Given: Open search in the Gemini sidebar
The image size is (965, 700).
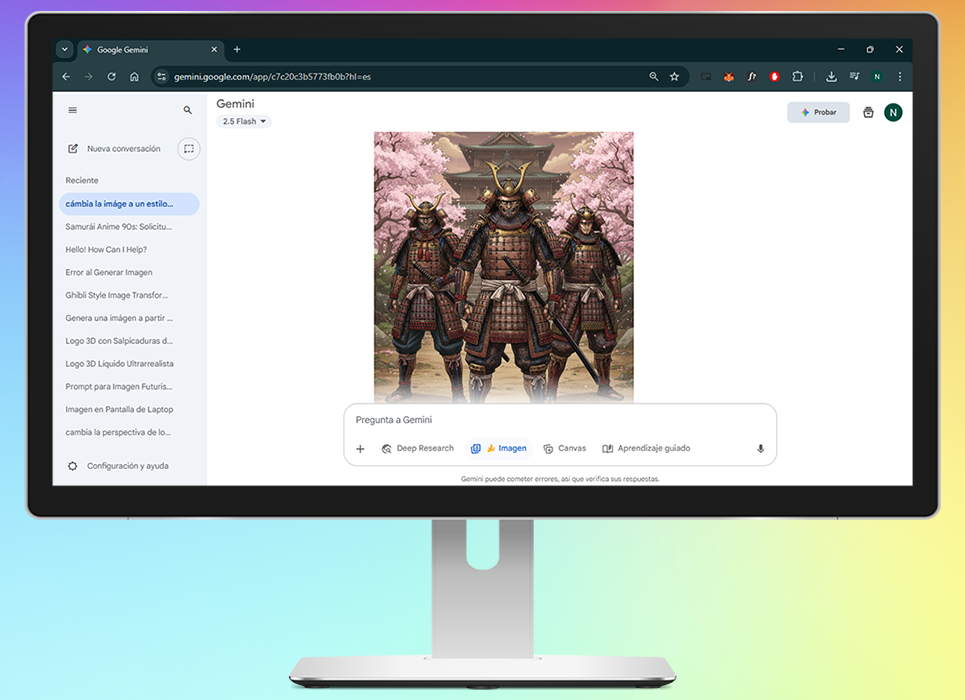Looking at the screenshot, I should [188, 110].
